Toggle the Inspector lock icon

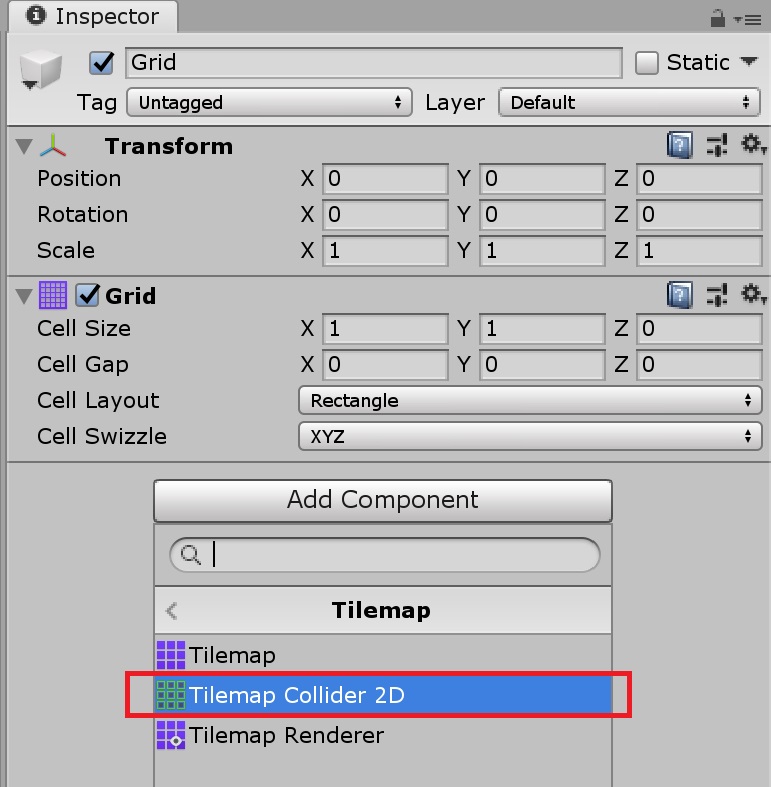click(x=717, y=19)
